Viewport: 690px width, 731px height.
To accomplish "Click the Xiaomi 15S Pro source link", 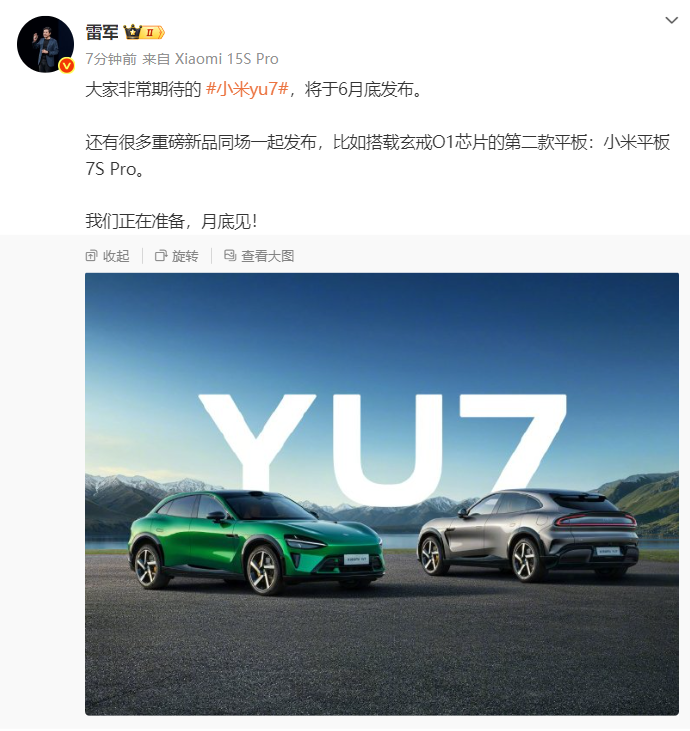I will (x=226, y=59).
